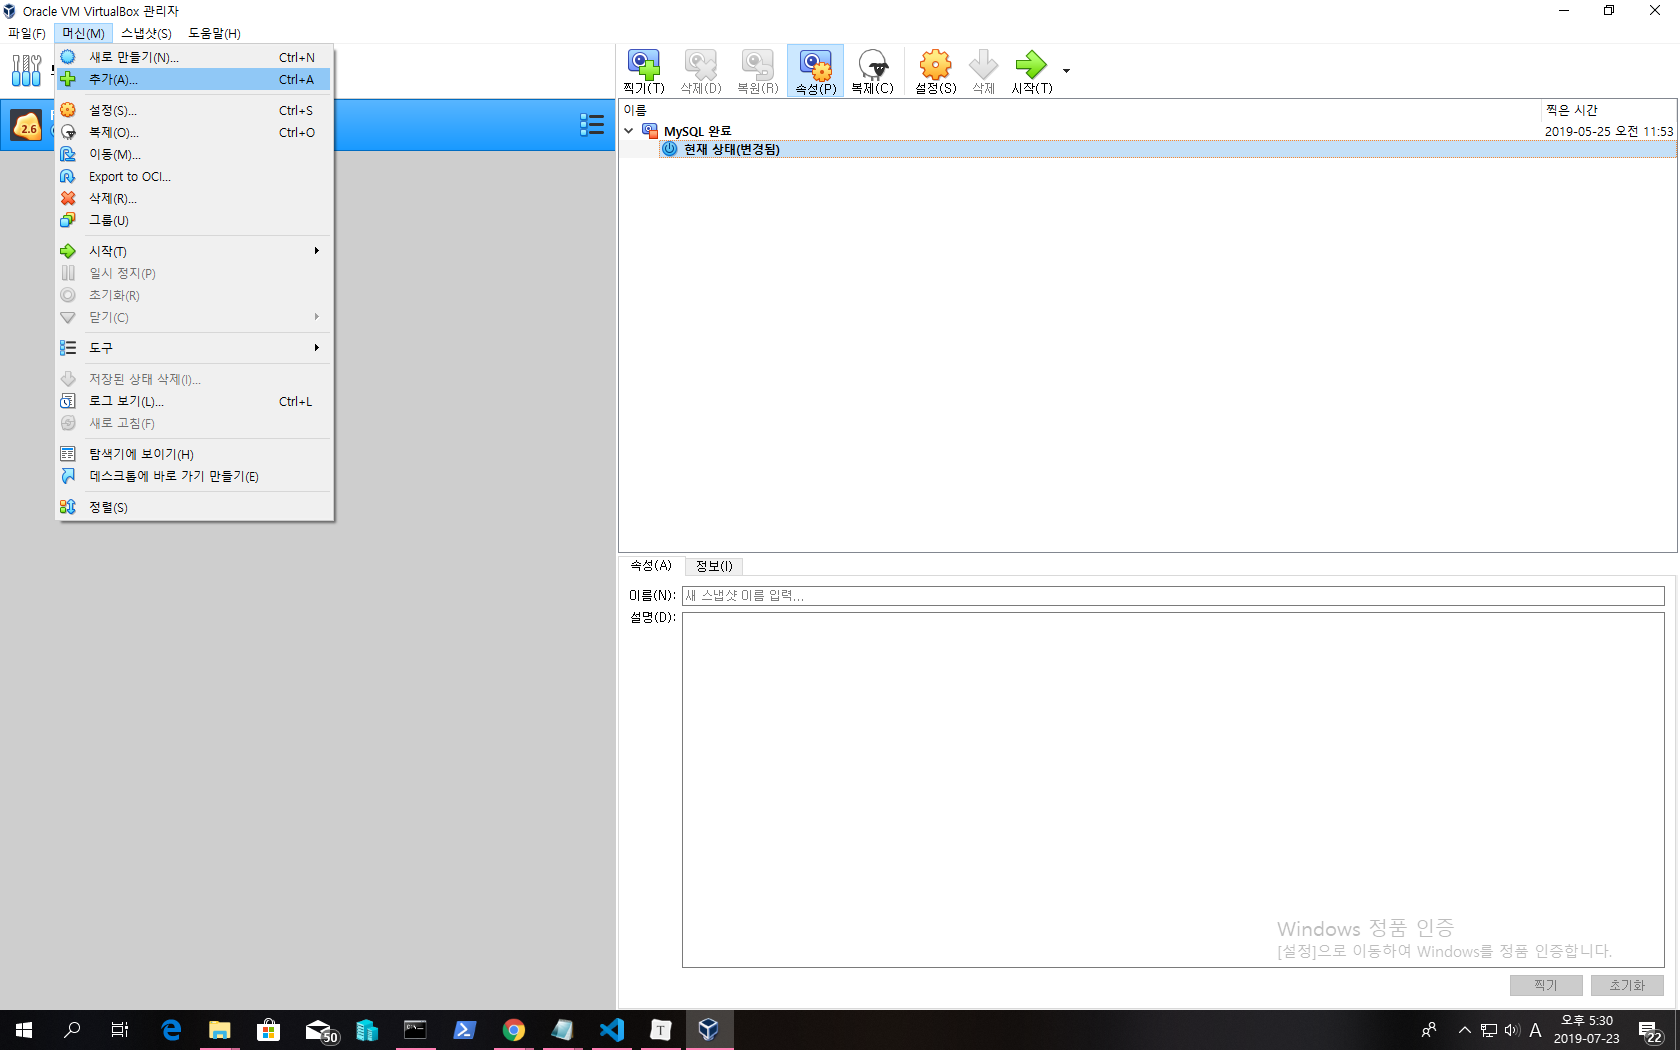Choose Show Log (로그 보기) menu entry
Screen dimensions: 1680x1050
click(194, 401)
